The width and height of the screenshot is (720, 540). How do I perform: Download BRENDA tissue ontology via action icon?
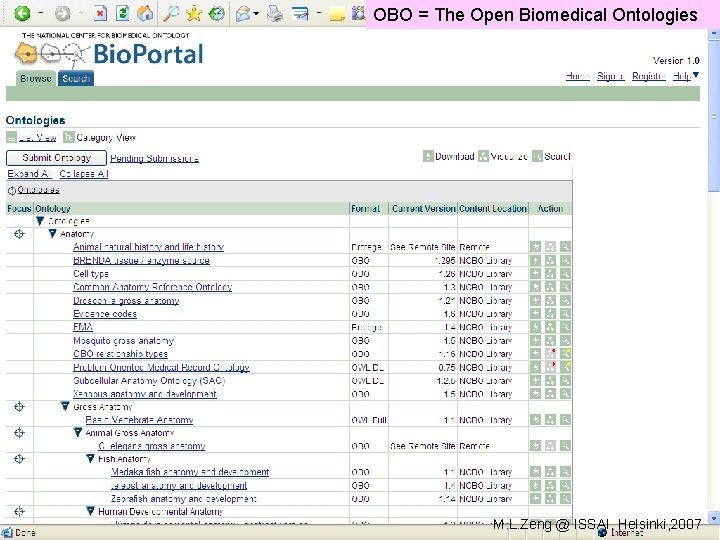535,260
